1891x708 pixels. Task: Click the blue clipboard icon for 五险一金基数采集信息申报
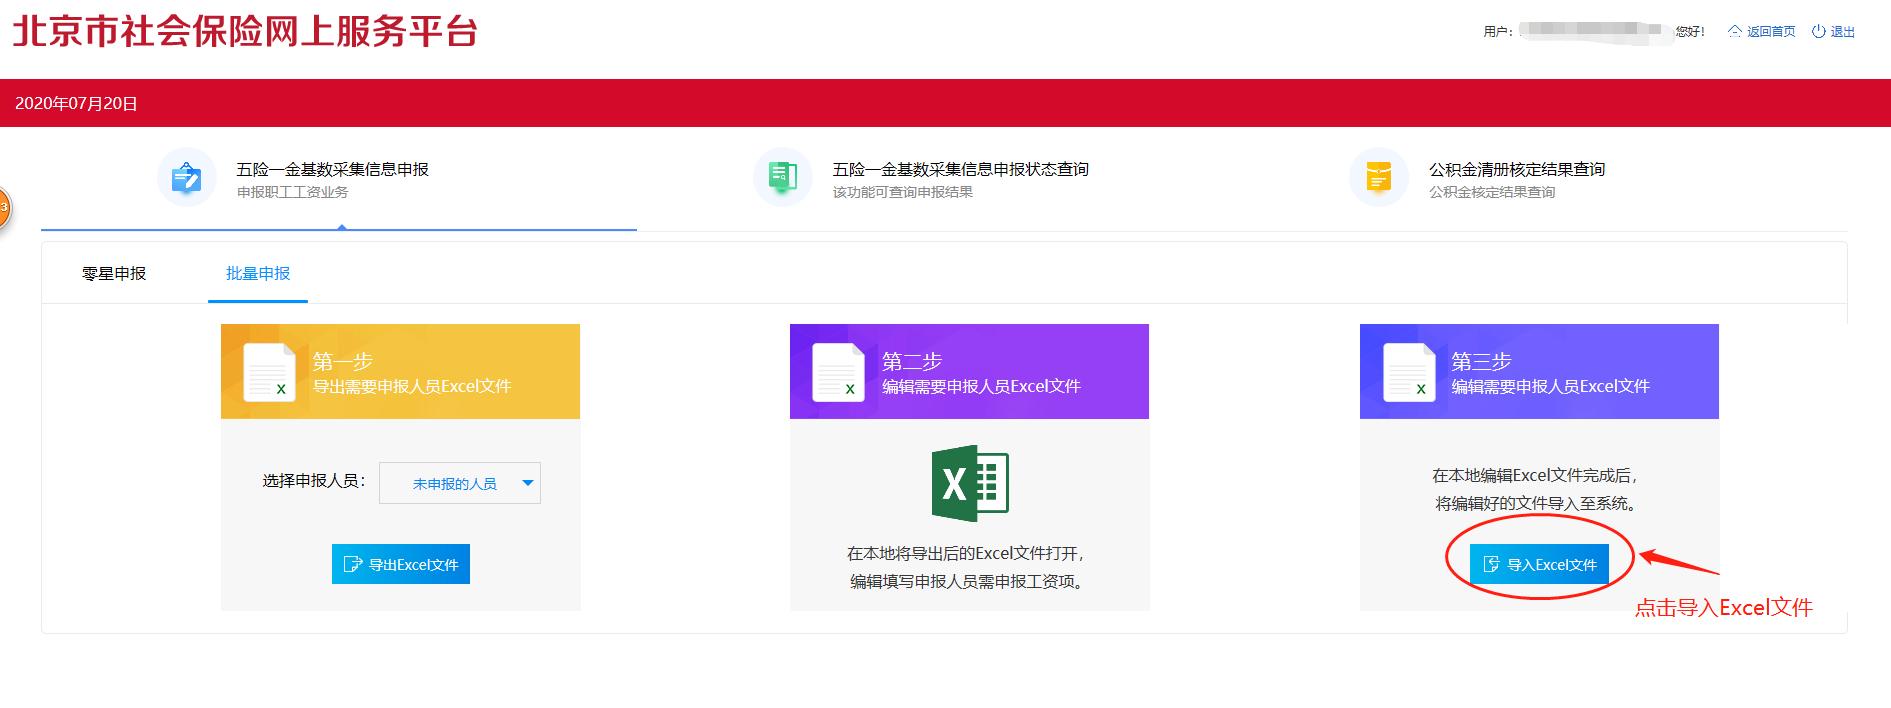point(187,178)
